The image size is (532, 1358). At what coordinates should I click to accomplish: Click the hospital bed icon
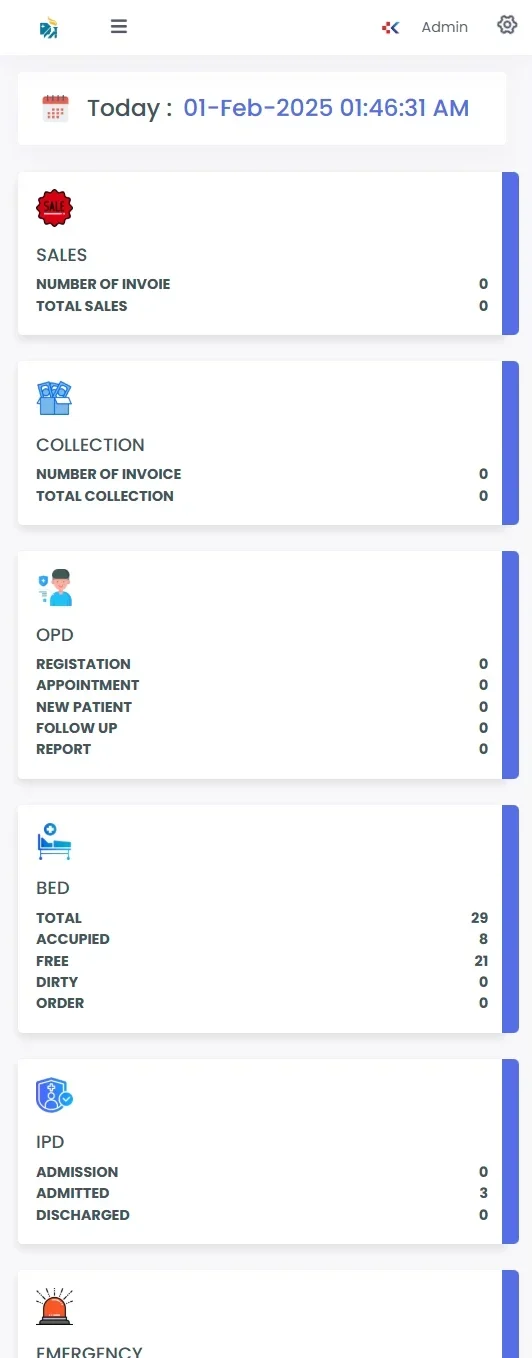click(55, 841)
